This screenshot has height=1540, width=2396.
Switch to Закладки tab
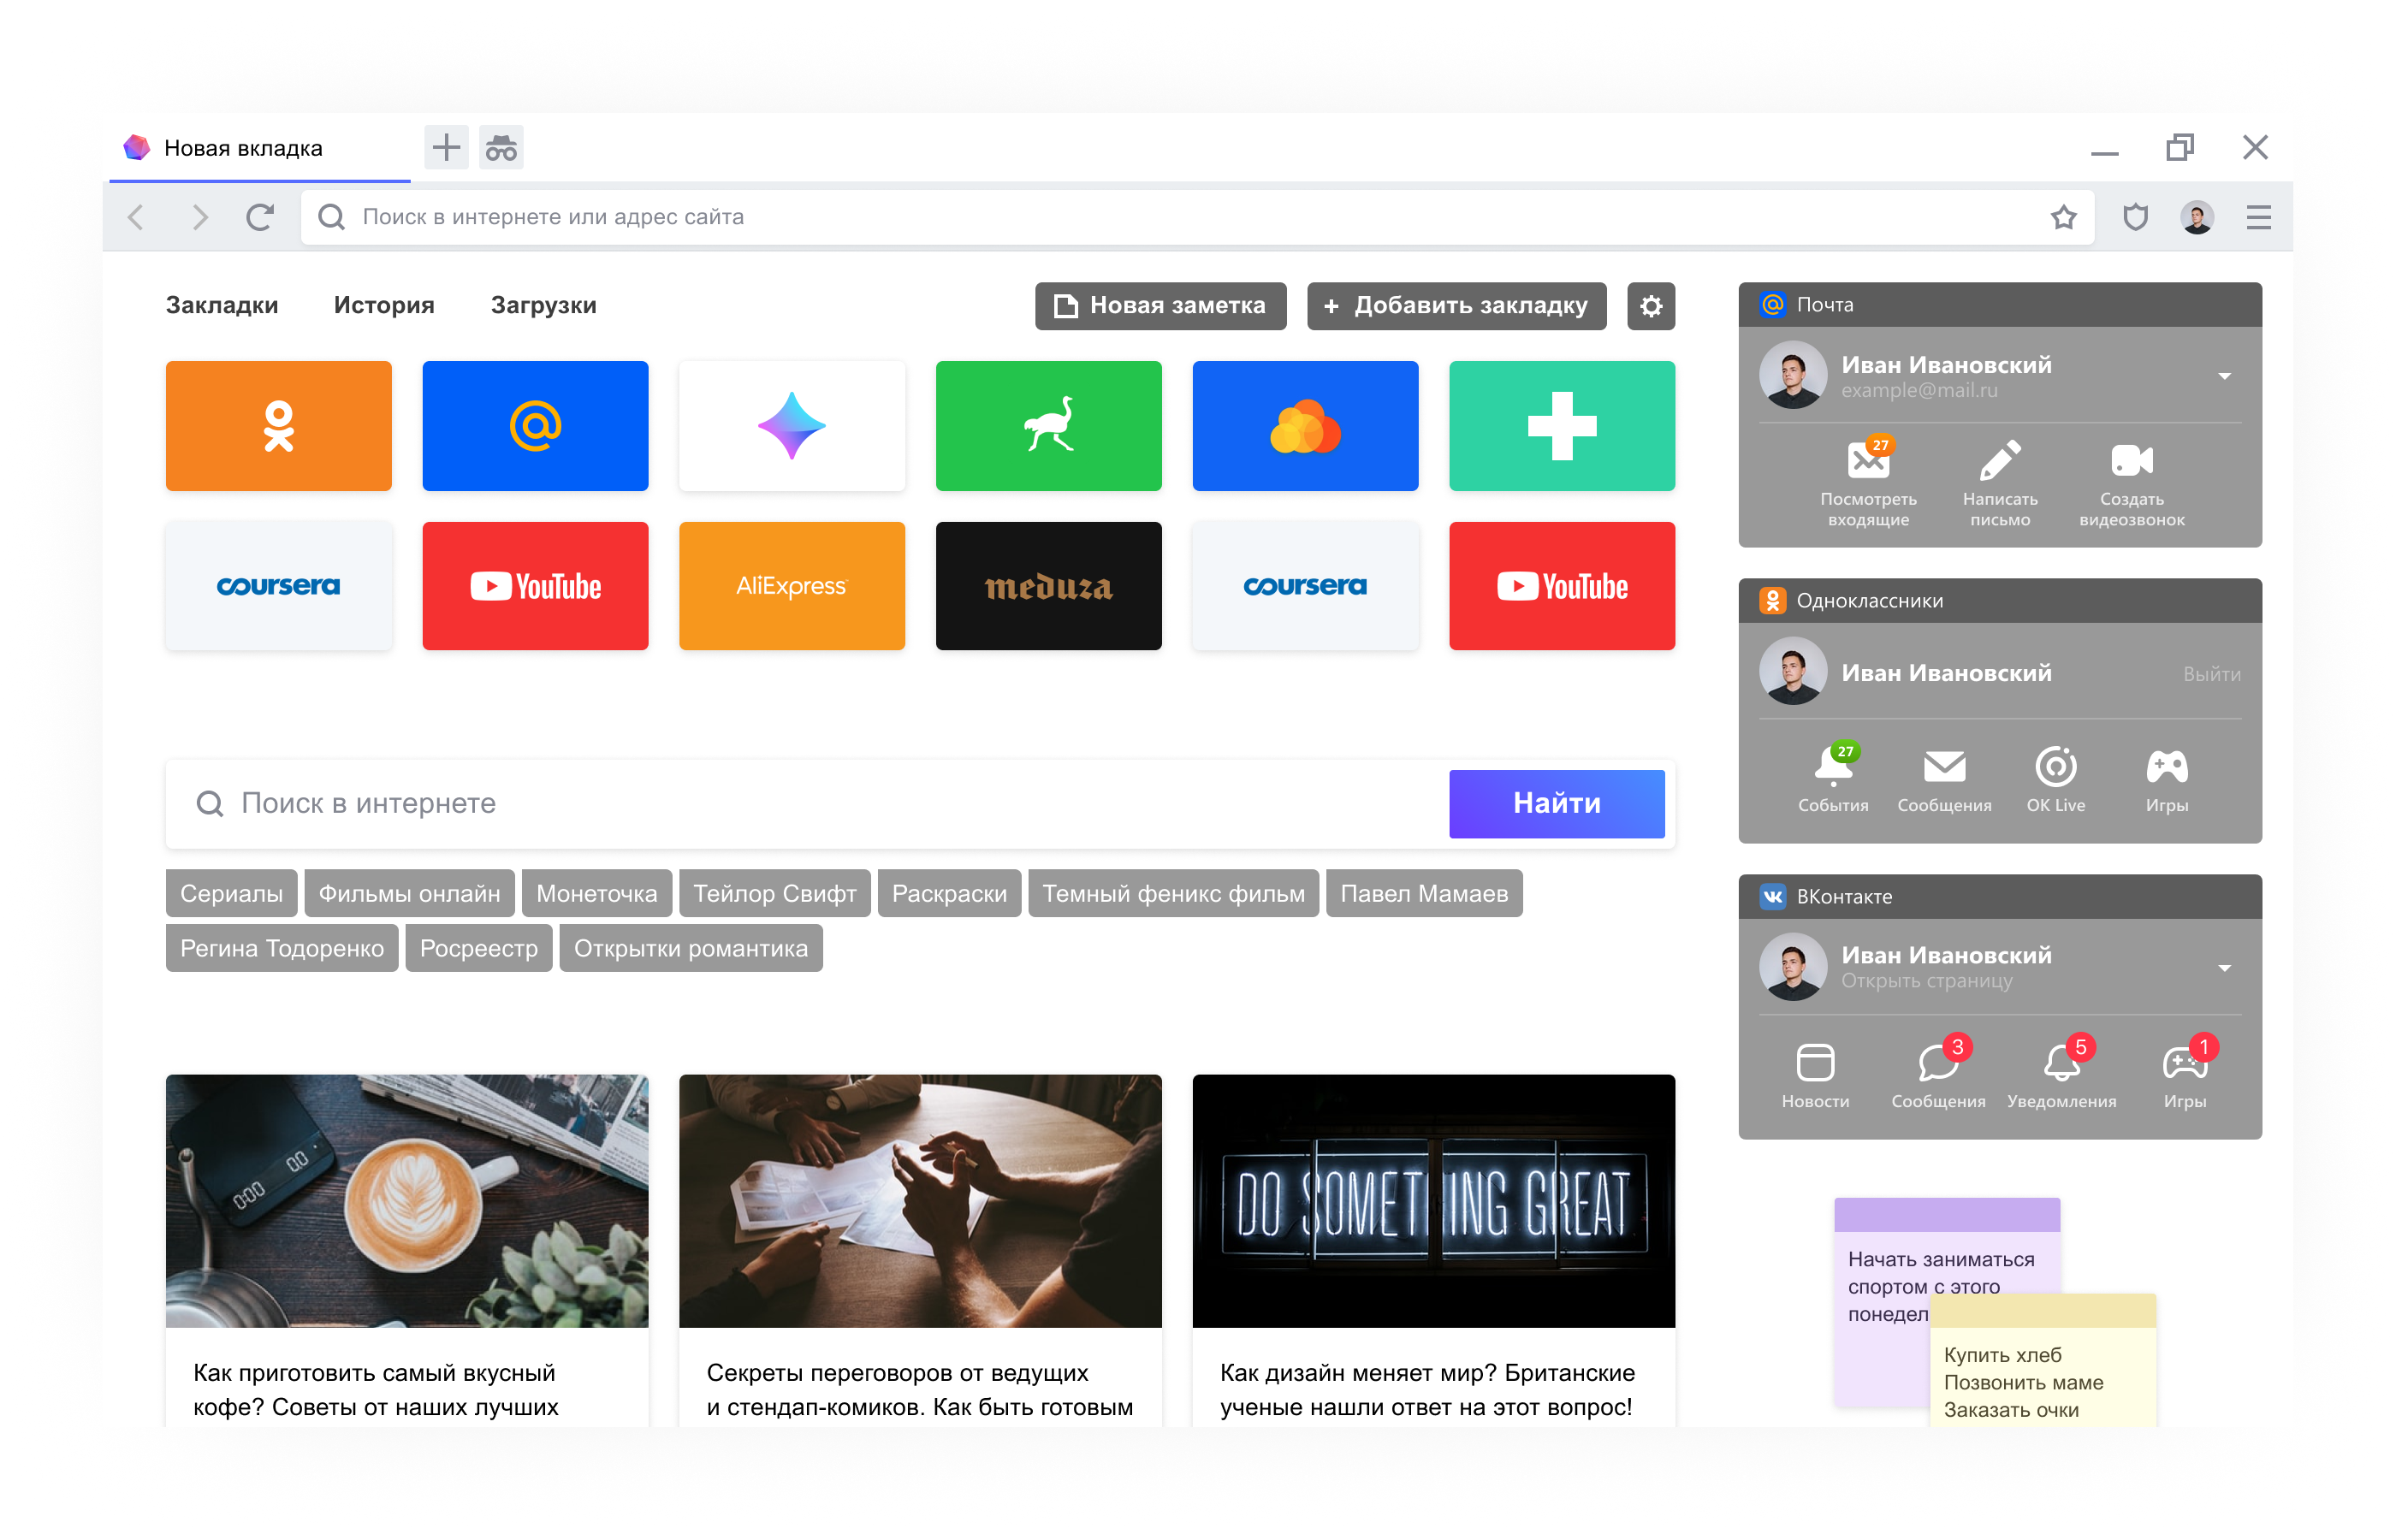click(x=222, y=306)
